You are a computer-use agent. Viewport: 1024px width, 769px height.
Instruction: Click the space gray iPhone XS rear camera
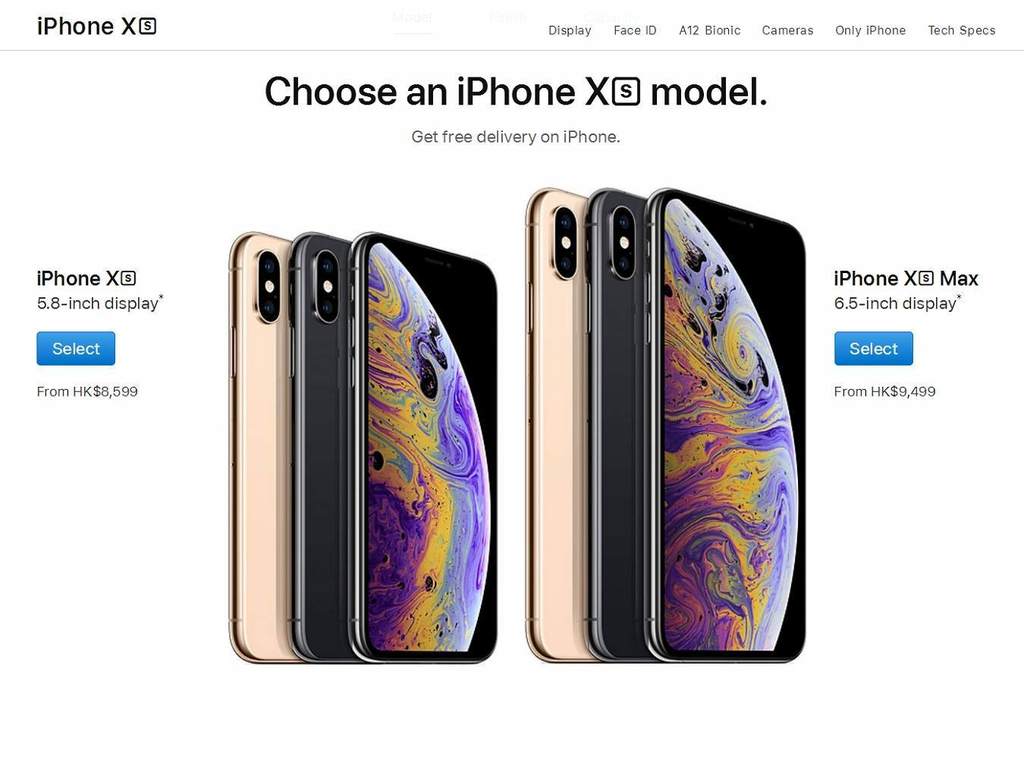click(327, 287)
